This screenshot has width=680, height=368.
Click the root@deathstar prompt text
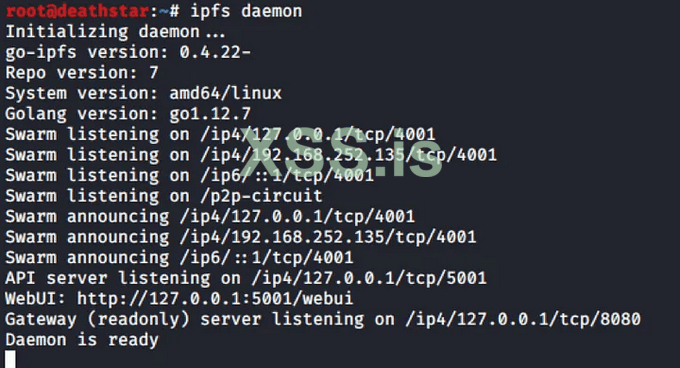pyautogui.click(x=77, y=11)
